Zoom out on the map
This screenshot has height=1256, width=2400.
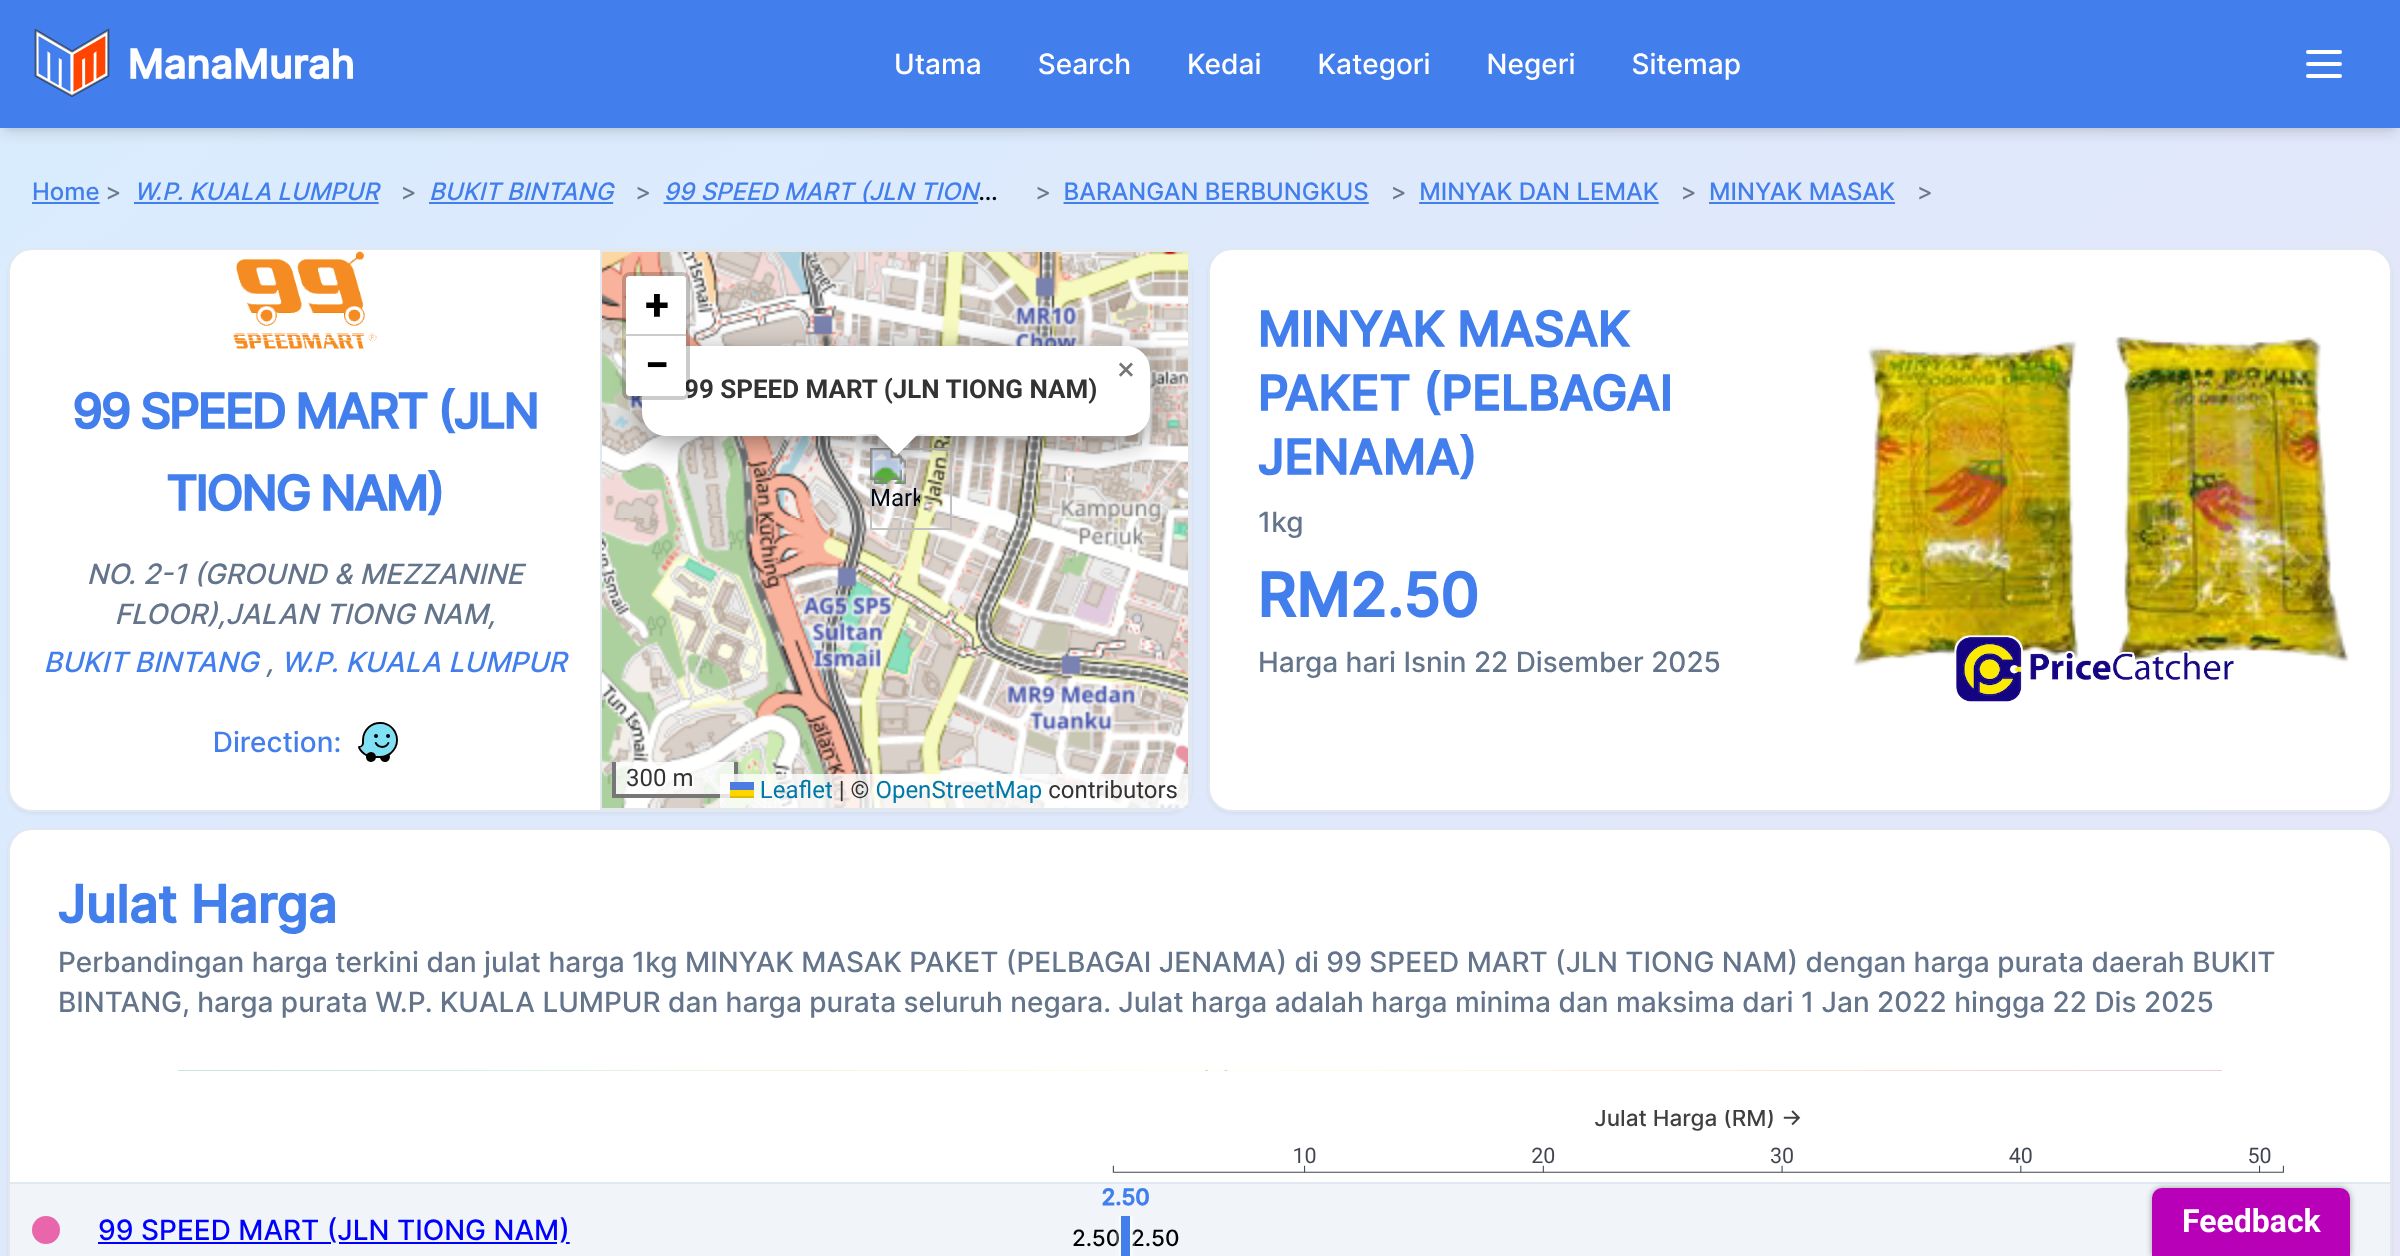pyautogui.click(x=656, y=365)
